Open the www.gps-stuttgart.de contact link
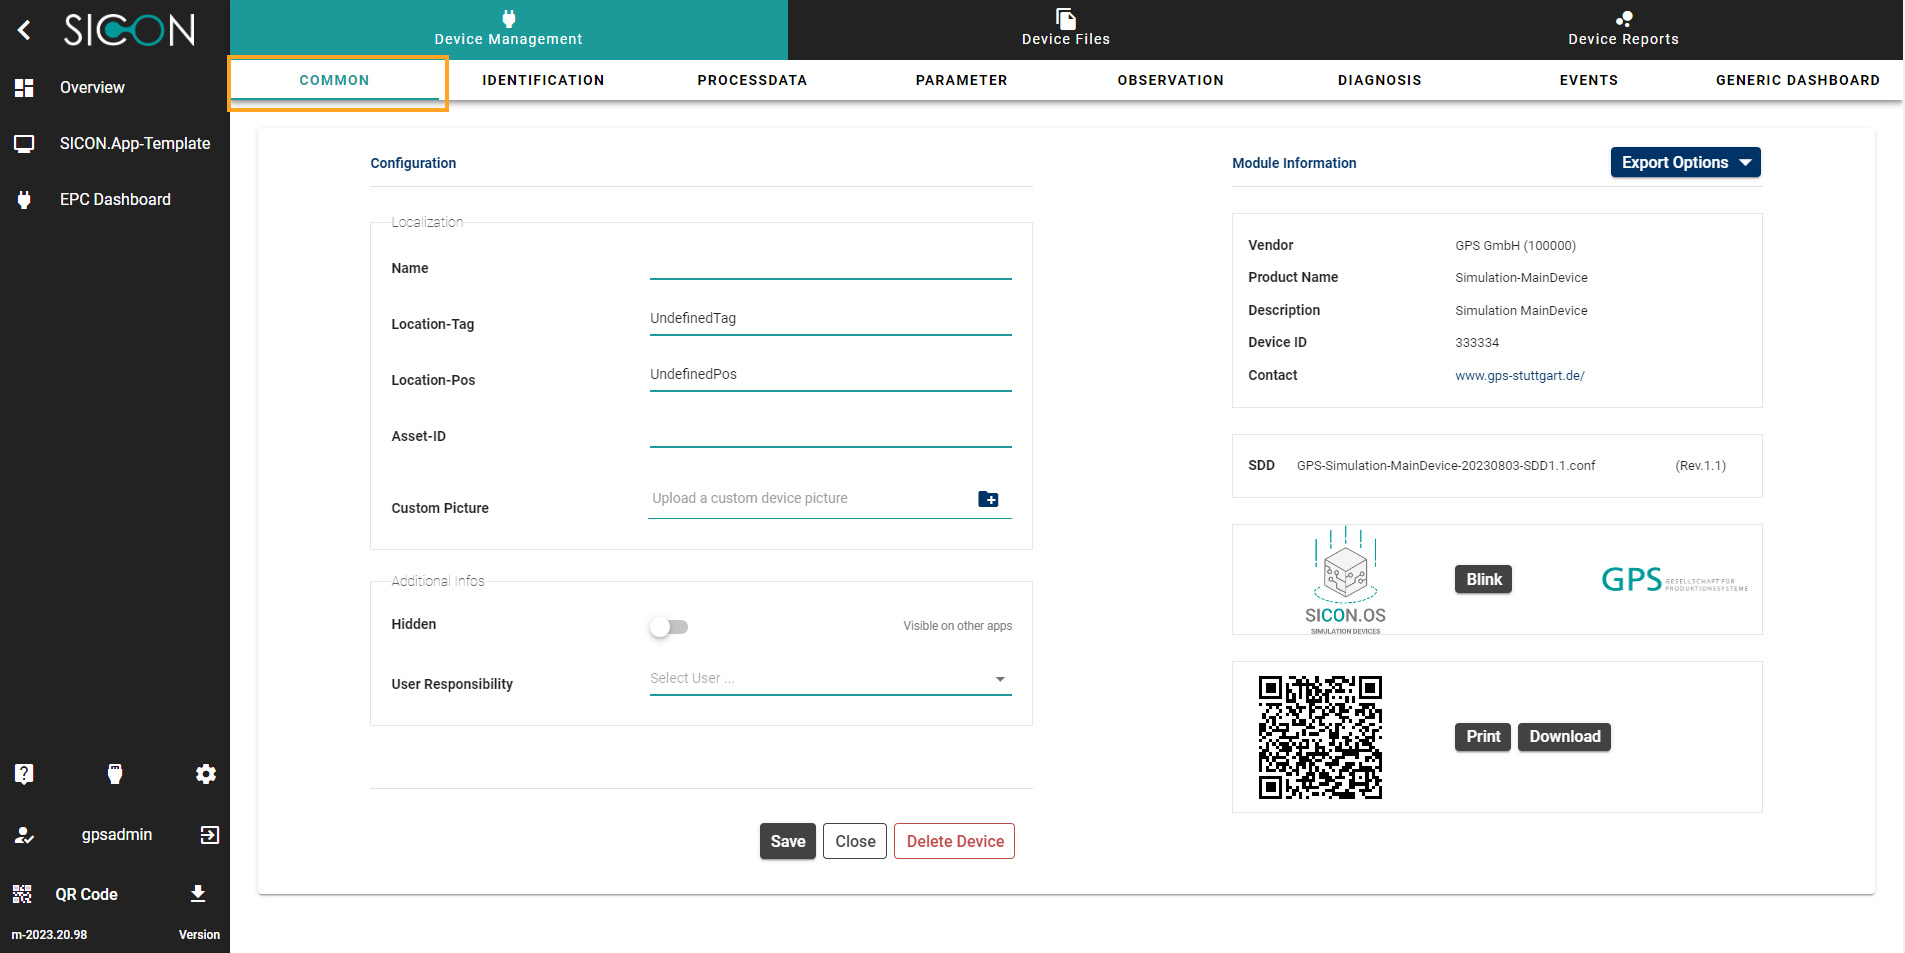The image size is (1905, 953). coord(1519,376)
